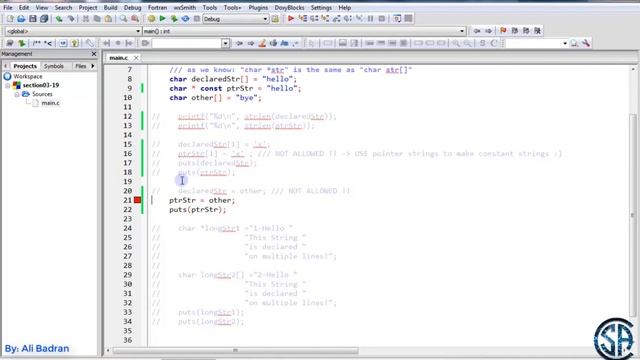Click the Replace icon
The height and width of the screenshot is (360, 640).
[x=135, y=19]
